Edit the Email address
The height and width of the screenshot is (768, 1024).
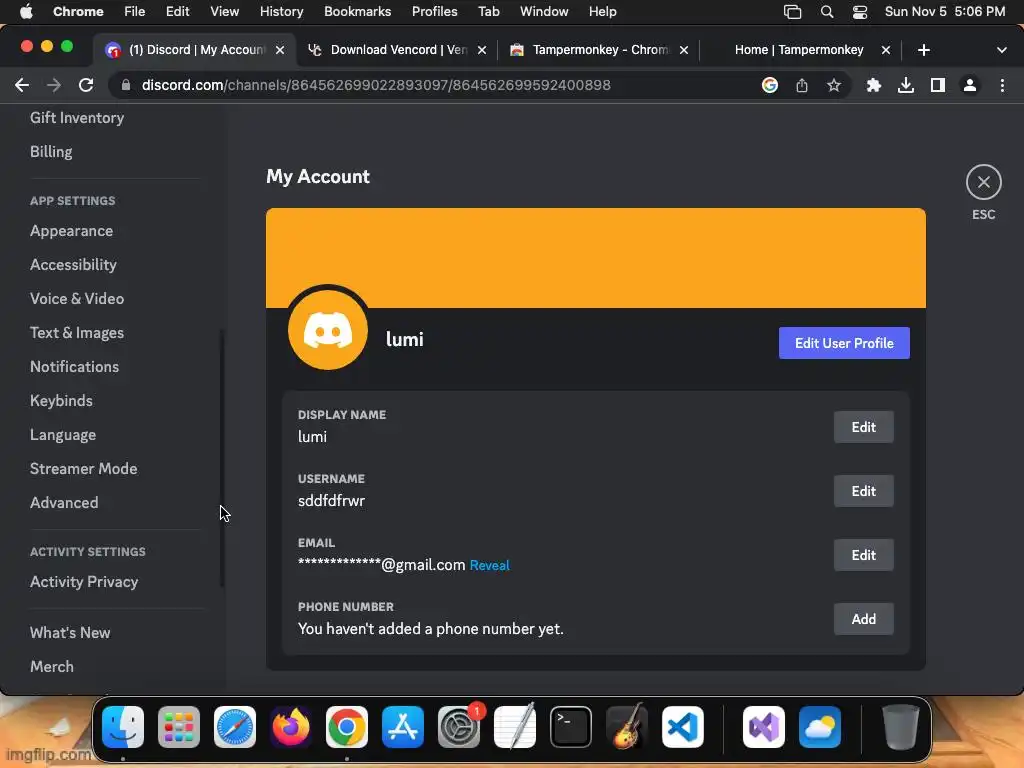coord(863,555)
